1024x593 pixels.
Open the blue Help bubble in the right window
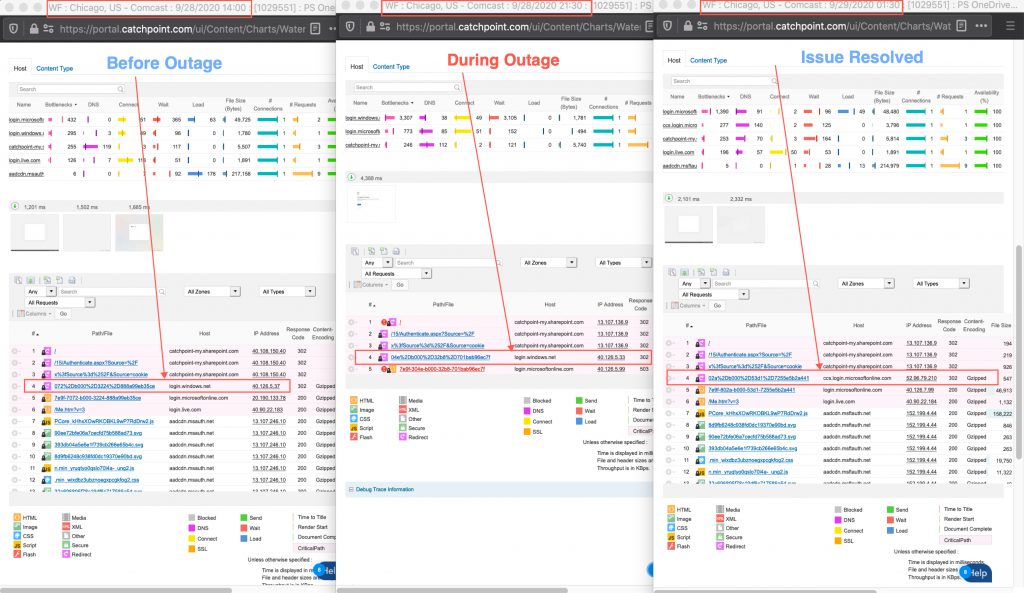point(976,573)
